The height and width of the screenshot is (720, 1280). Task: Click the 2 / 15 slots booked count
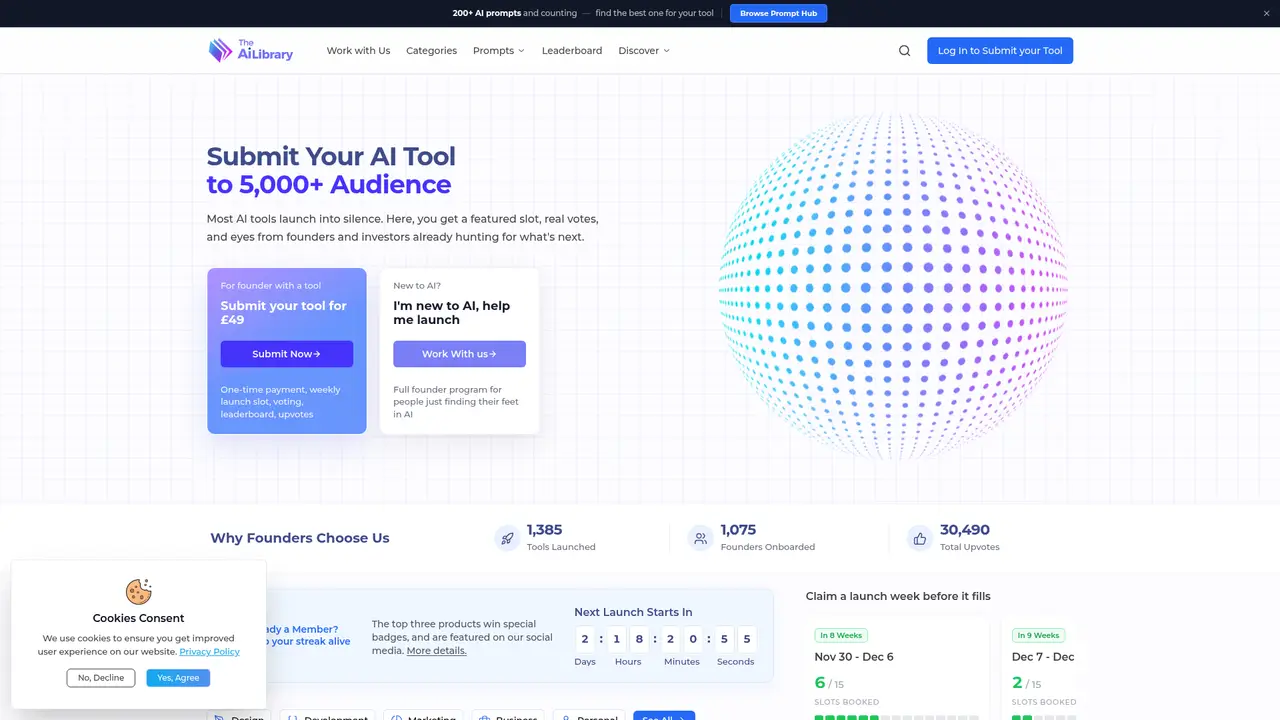coord(1026,683)
